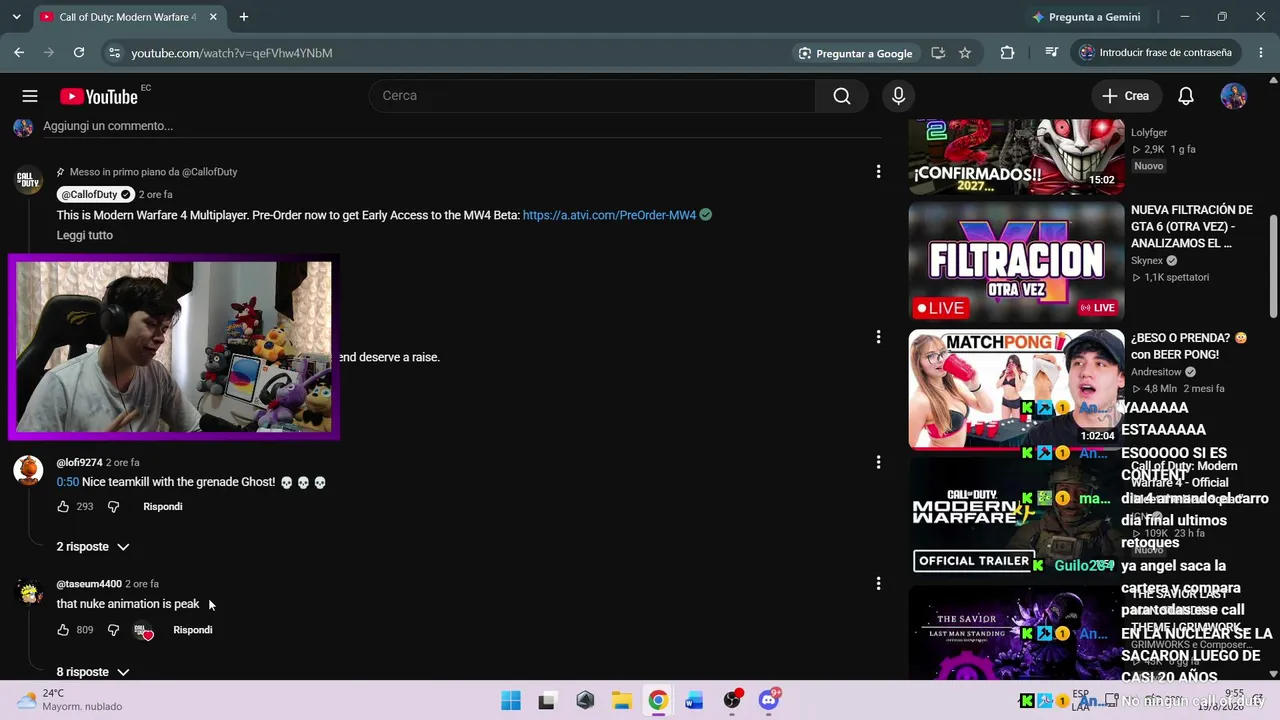Viewport: 1280px width, 720px height.
Task: Open @lofi9274 orange avatar
Action: (x=28, y=470)
